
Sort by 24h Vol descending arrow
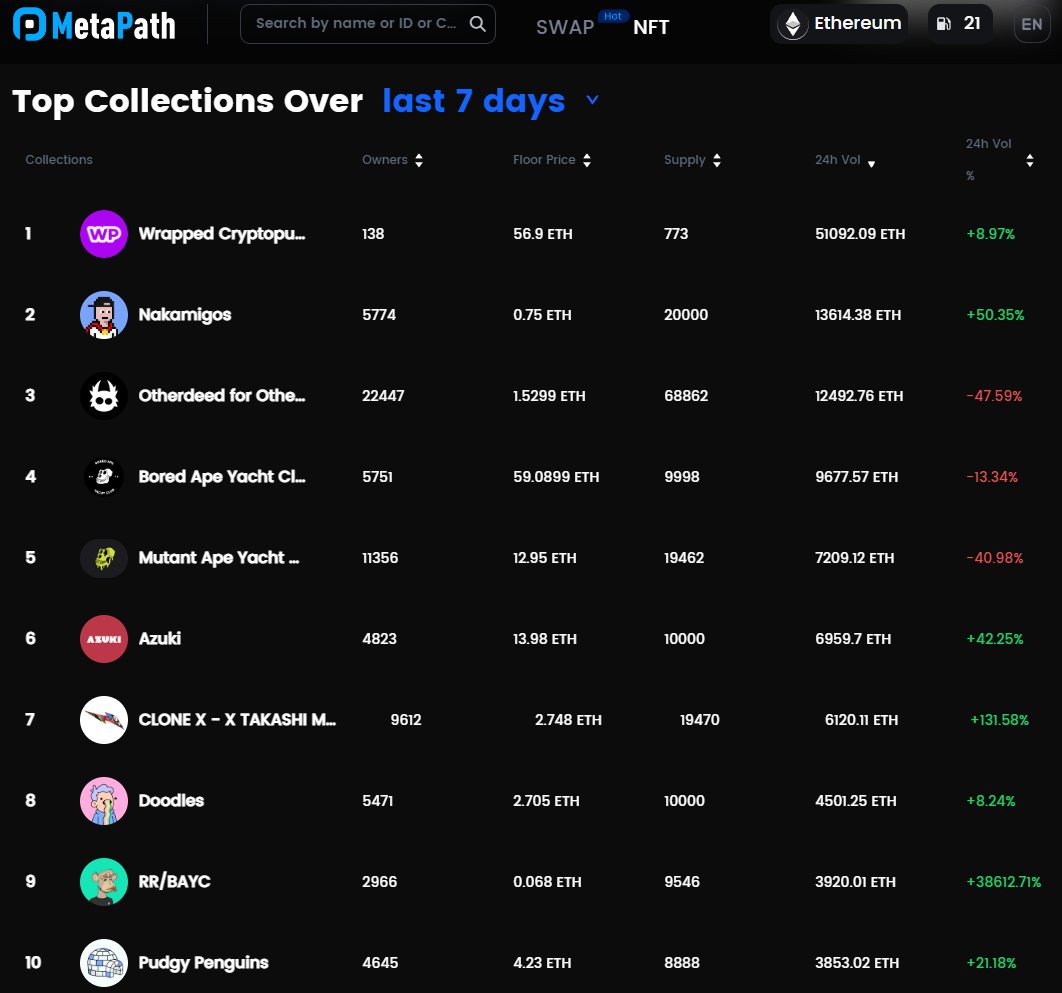pos(872,164)
